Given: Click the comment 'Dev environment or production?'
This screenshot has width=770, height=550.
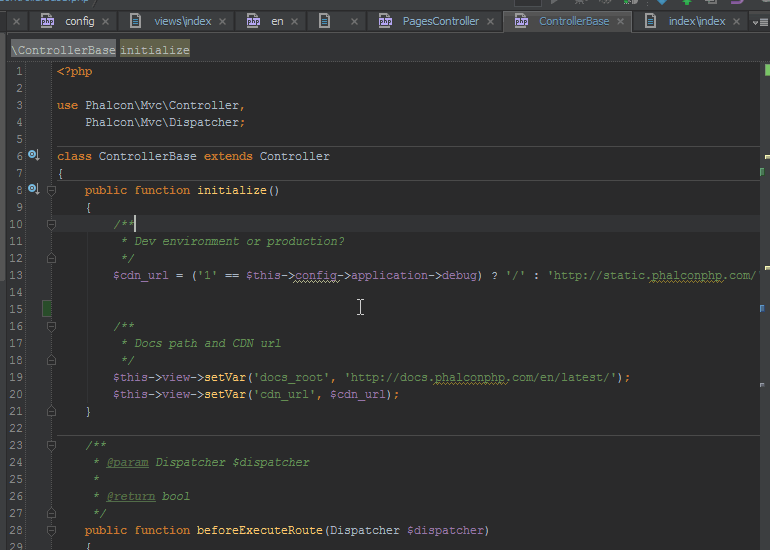Looking at the screenshot, I should (x=240, y=242).
